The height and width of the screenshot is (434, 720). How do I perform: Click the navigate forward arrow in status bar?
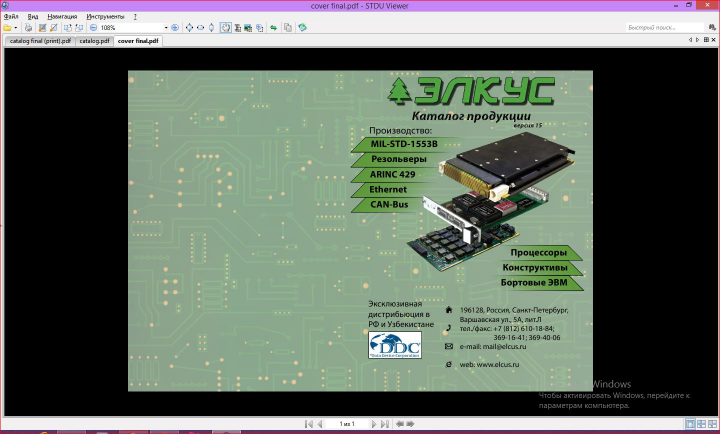click(x=410, y=424)
